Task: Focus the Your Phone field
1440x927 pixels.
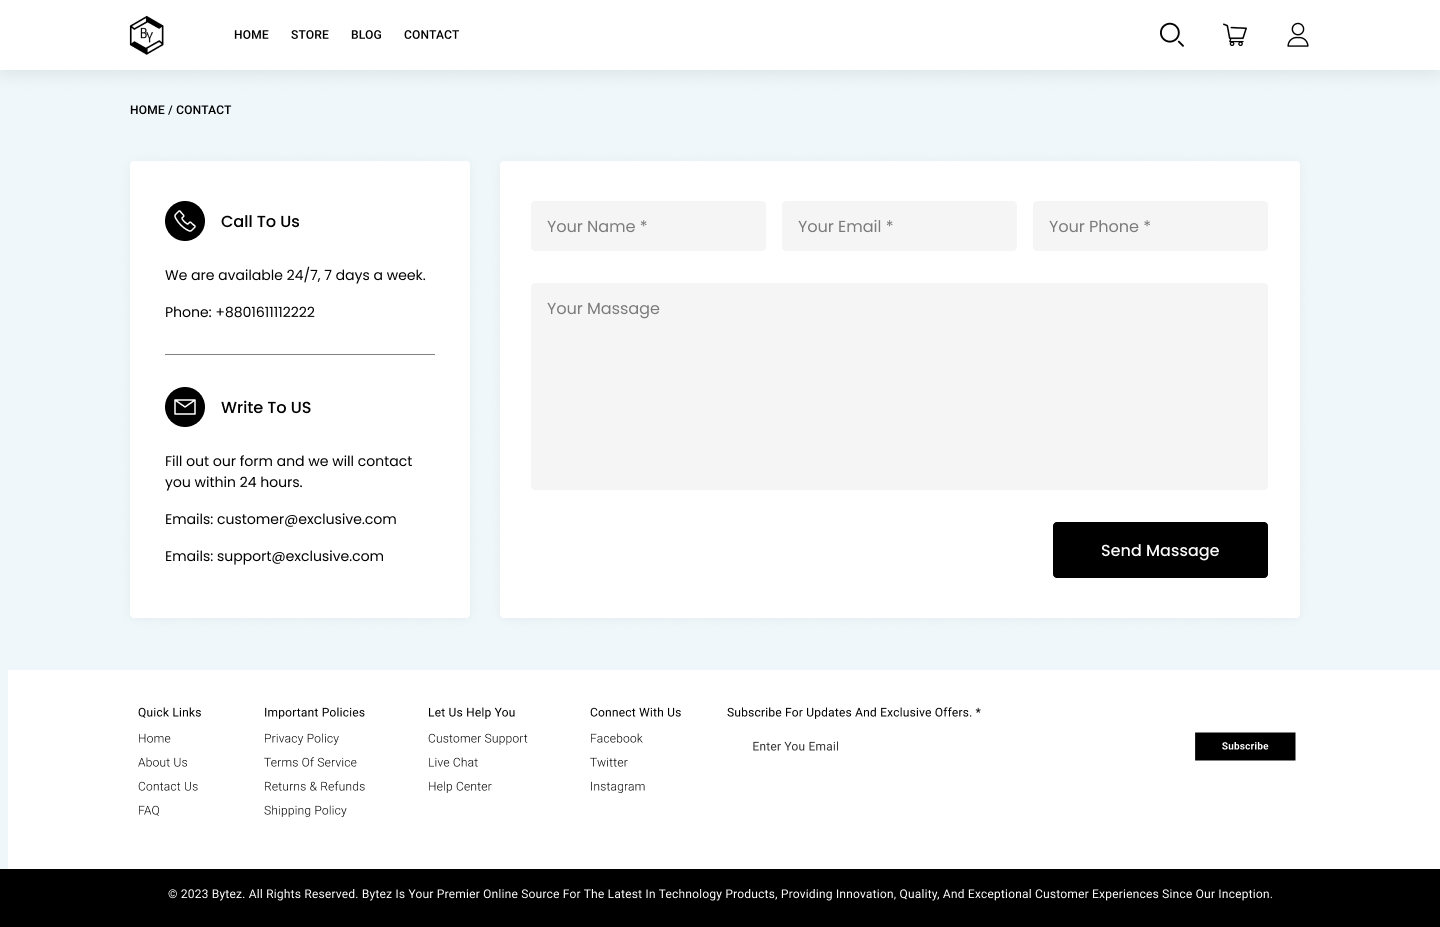Action: (x=1150, y=226)
